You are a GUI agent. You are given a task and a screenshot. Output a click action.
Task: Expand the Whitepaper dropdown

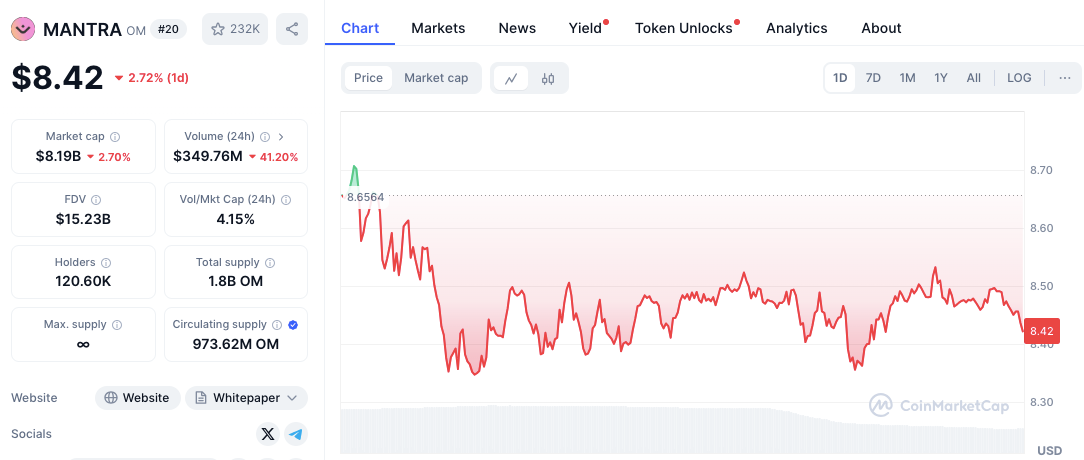click(246, 398)
